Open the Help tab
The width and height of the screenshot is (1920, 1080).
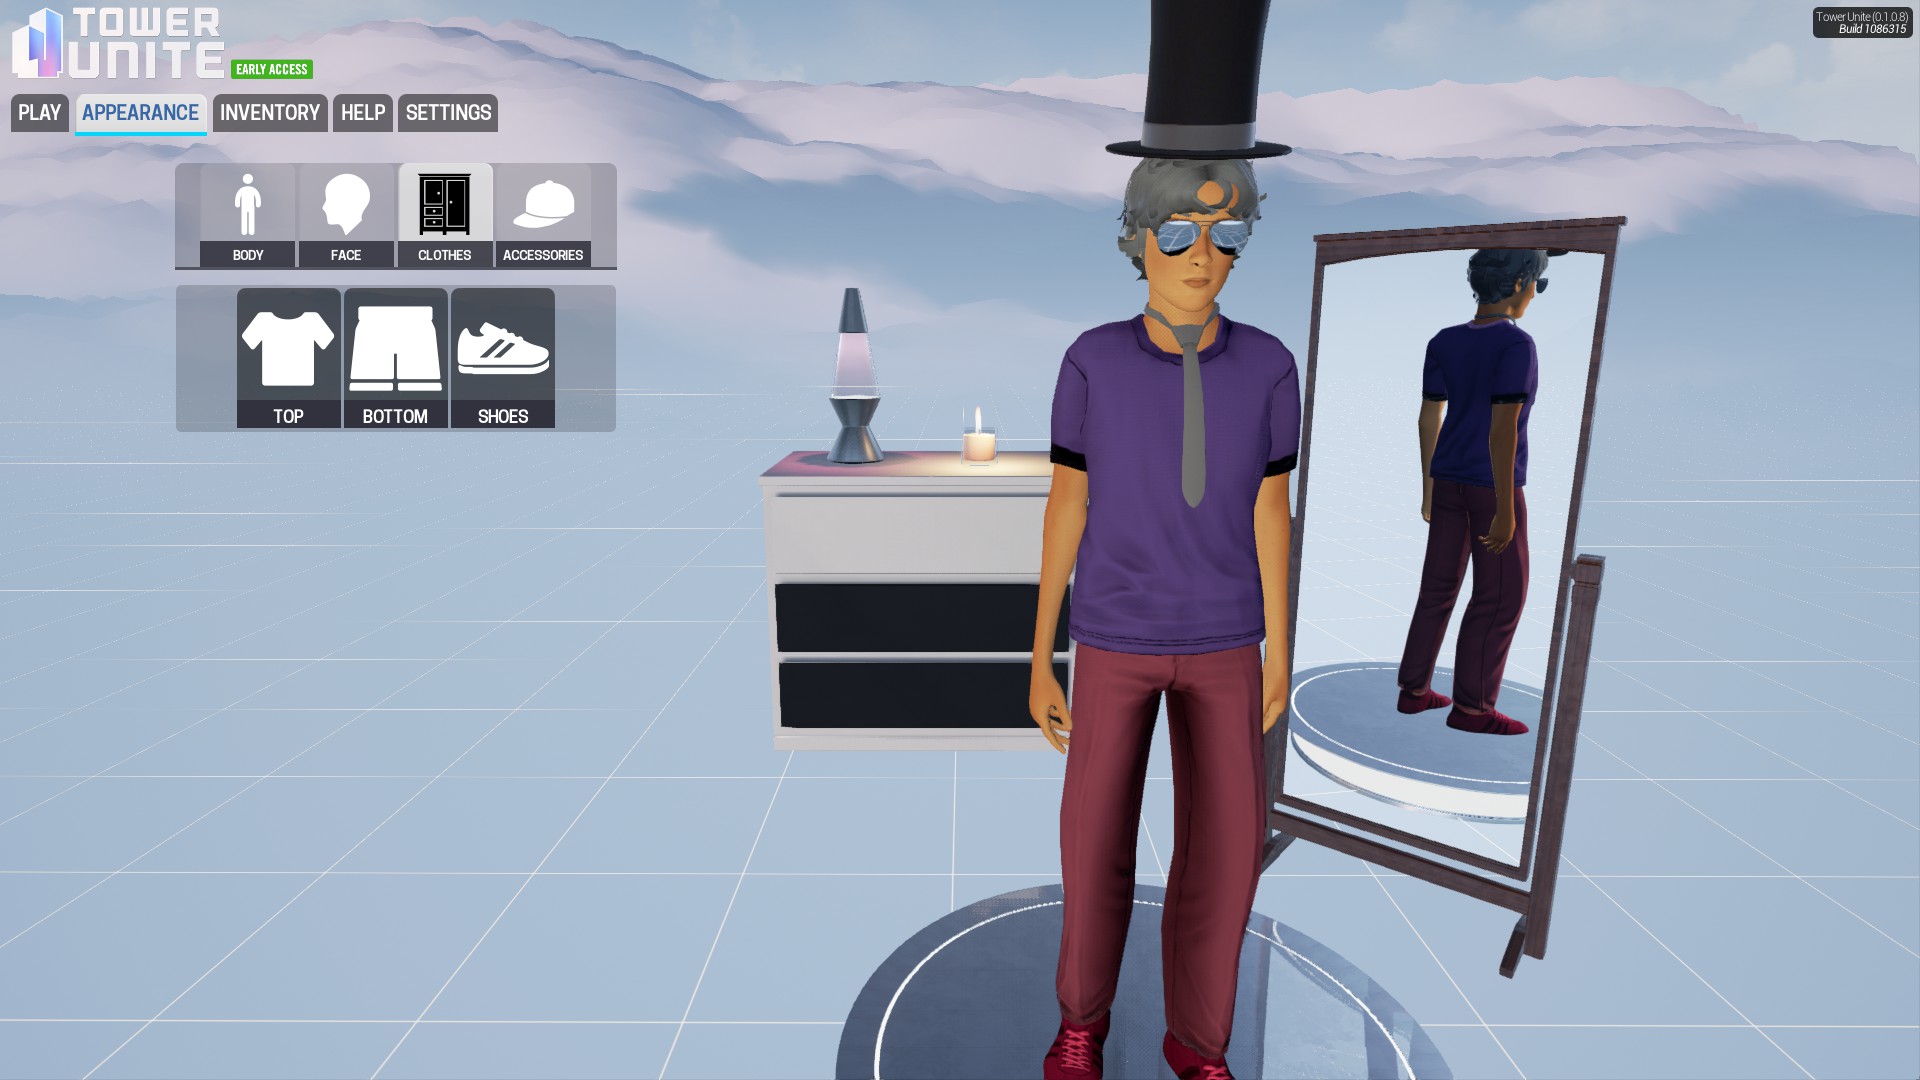pyautogui.click(x=363, y=113)
